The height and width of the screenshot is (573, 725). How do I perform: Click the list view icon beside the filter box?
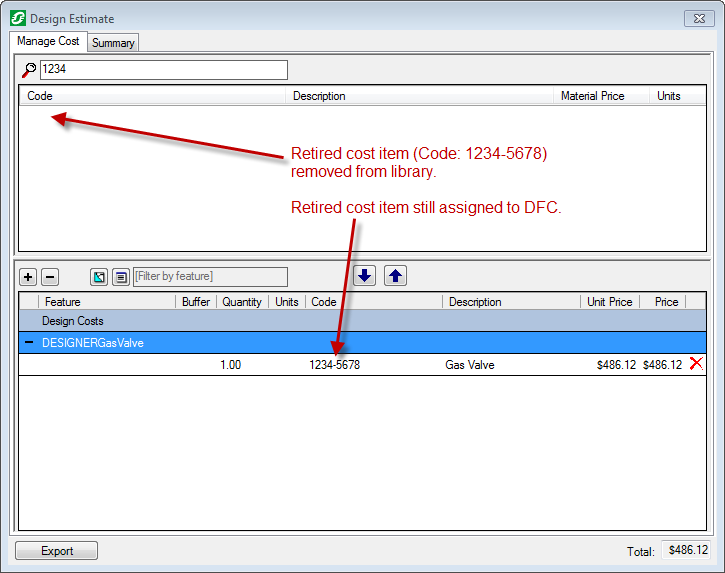(120, 277)
